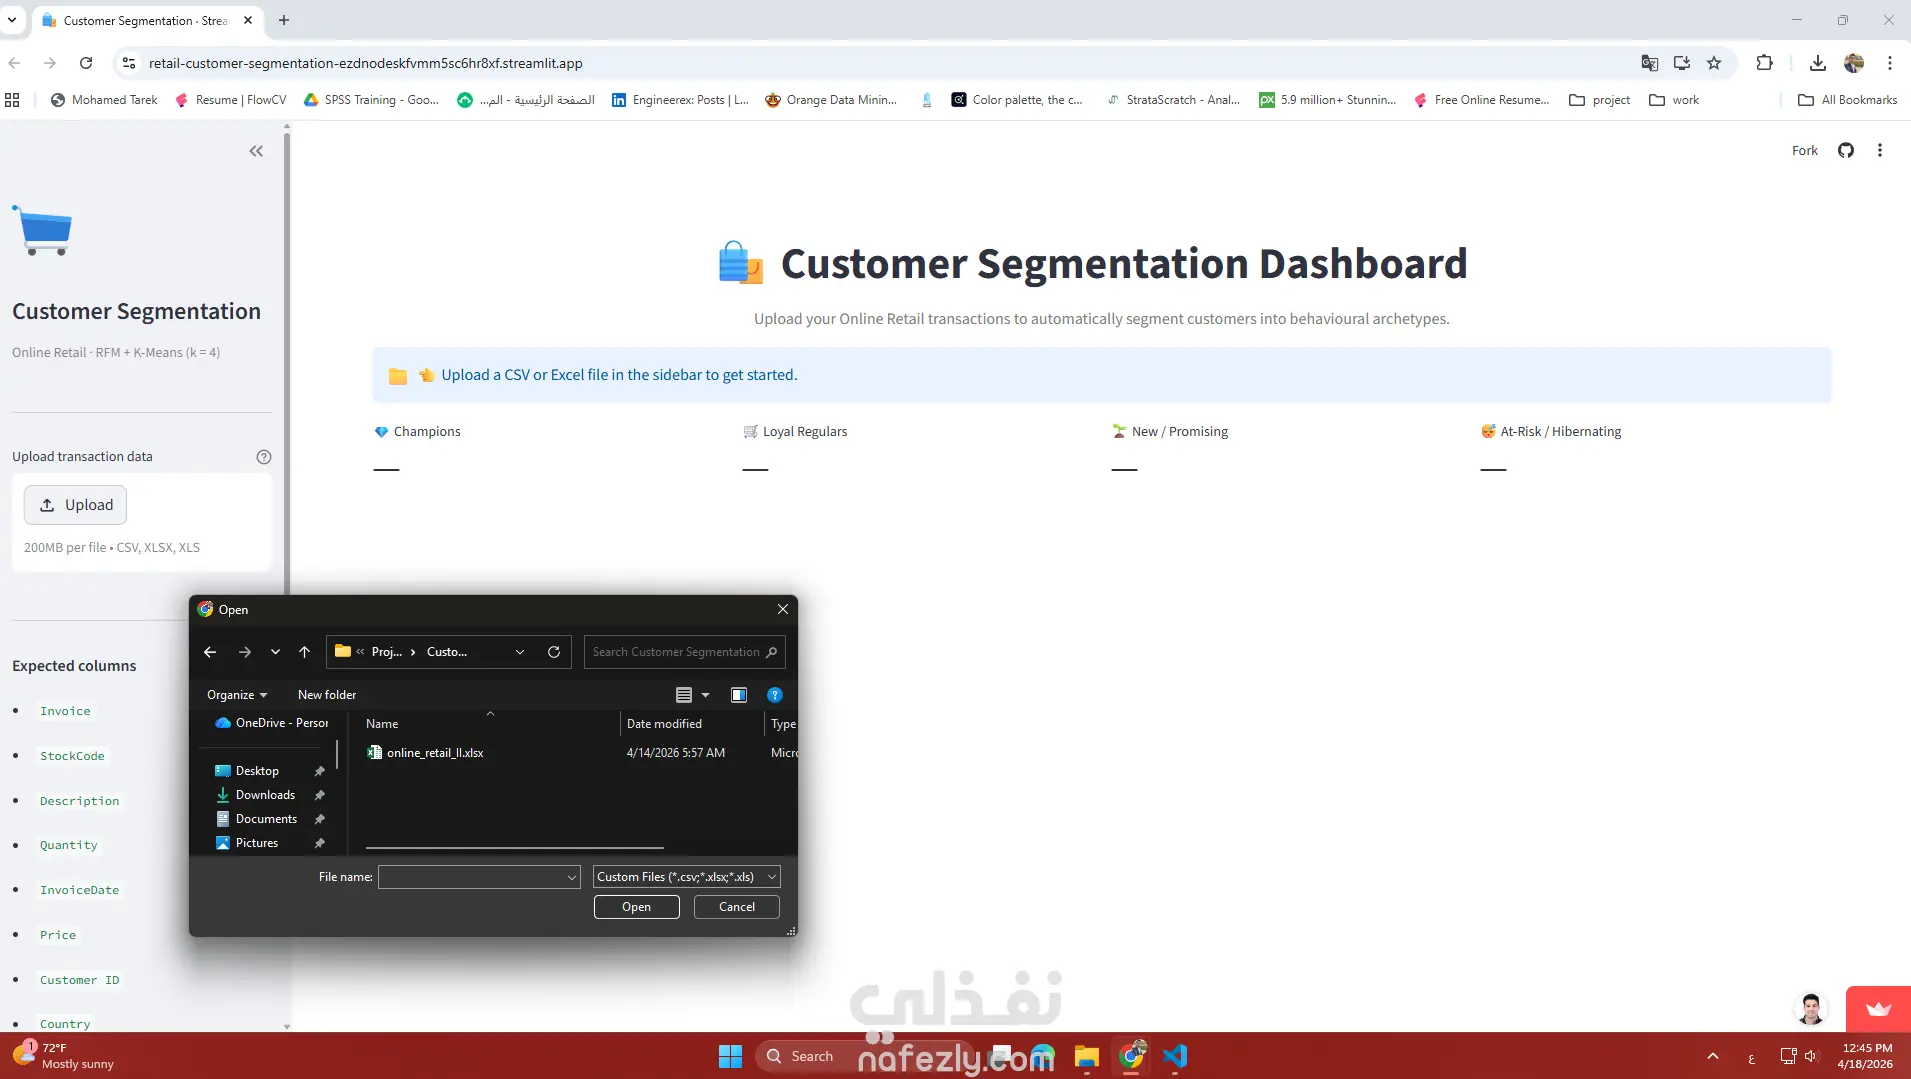The width and height of the screenshot is (1911, 1079).
Task: Change the file view layout icon
Action: [x=684, y=695]
